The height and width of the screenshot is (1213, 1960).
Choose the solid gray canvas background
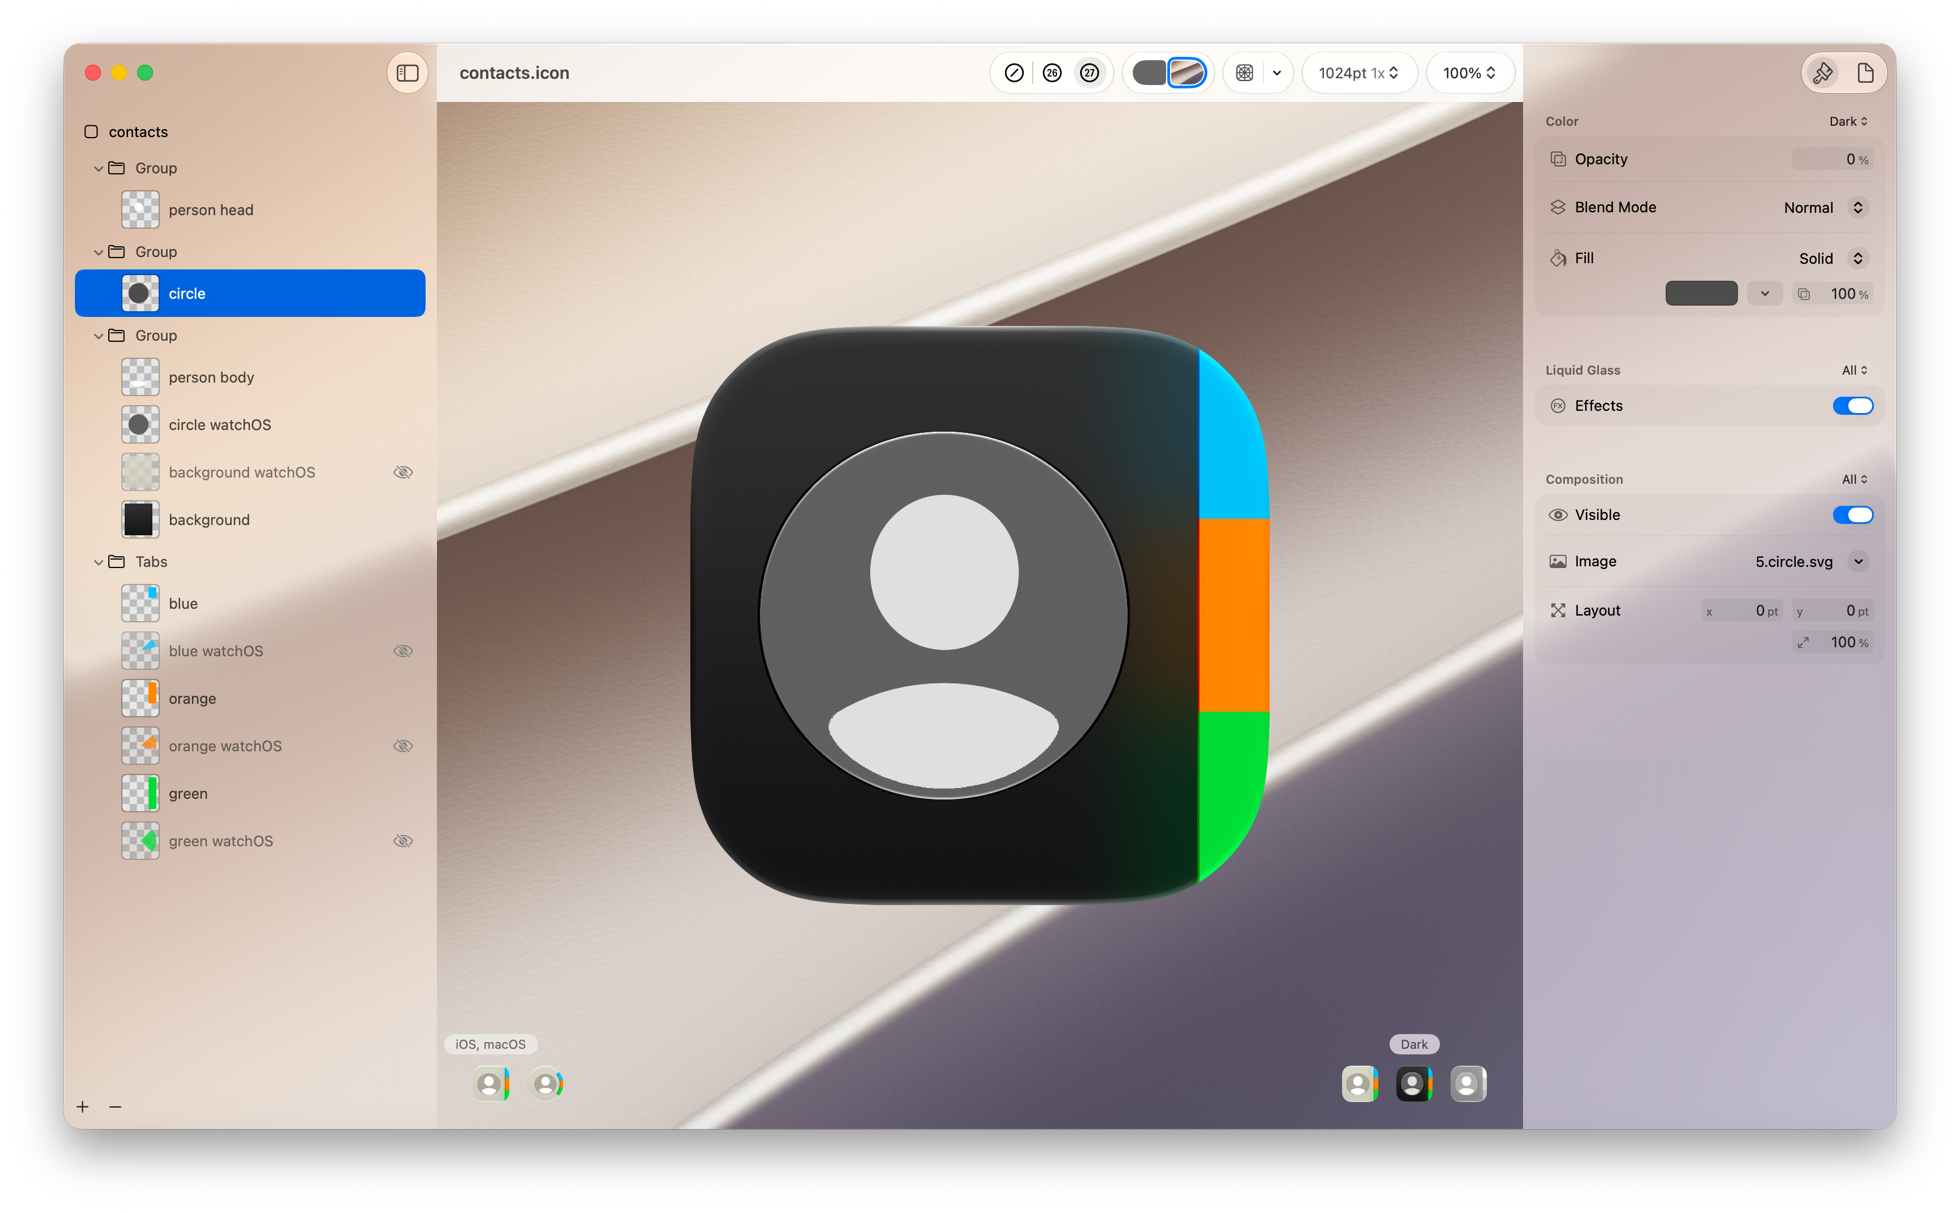1149,73
